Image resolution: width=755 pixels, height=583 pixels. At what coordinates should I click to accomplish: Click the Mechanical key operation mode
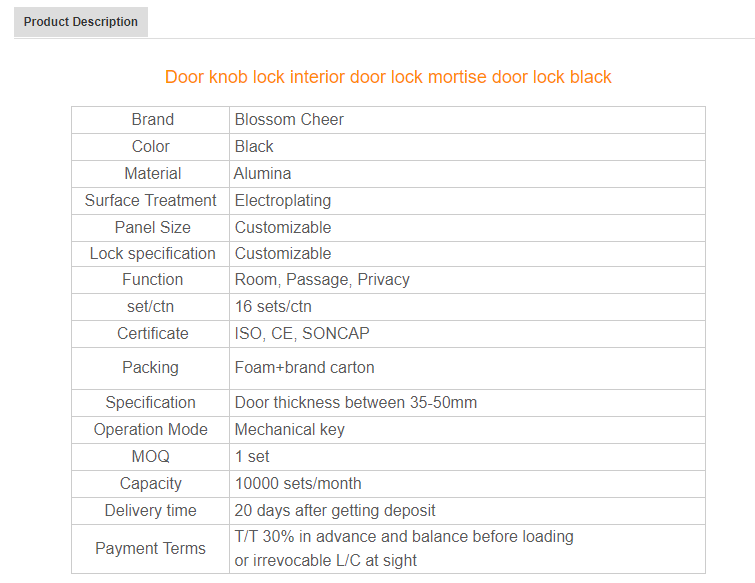(290, 430)
